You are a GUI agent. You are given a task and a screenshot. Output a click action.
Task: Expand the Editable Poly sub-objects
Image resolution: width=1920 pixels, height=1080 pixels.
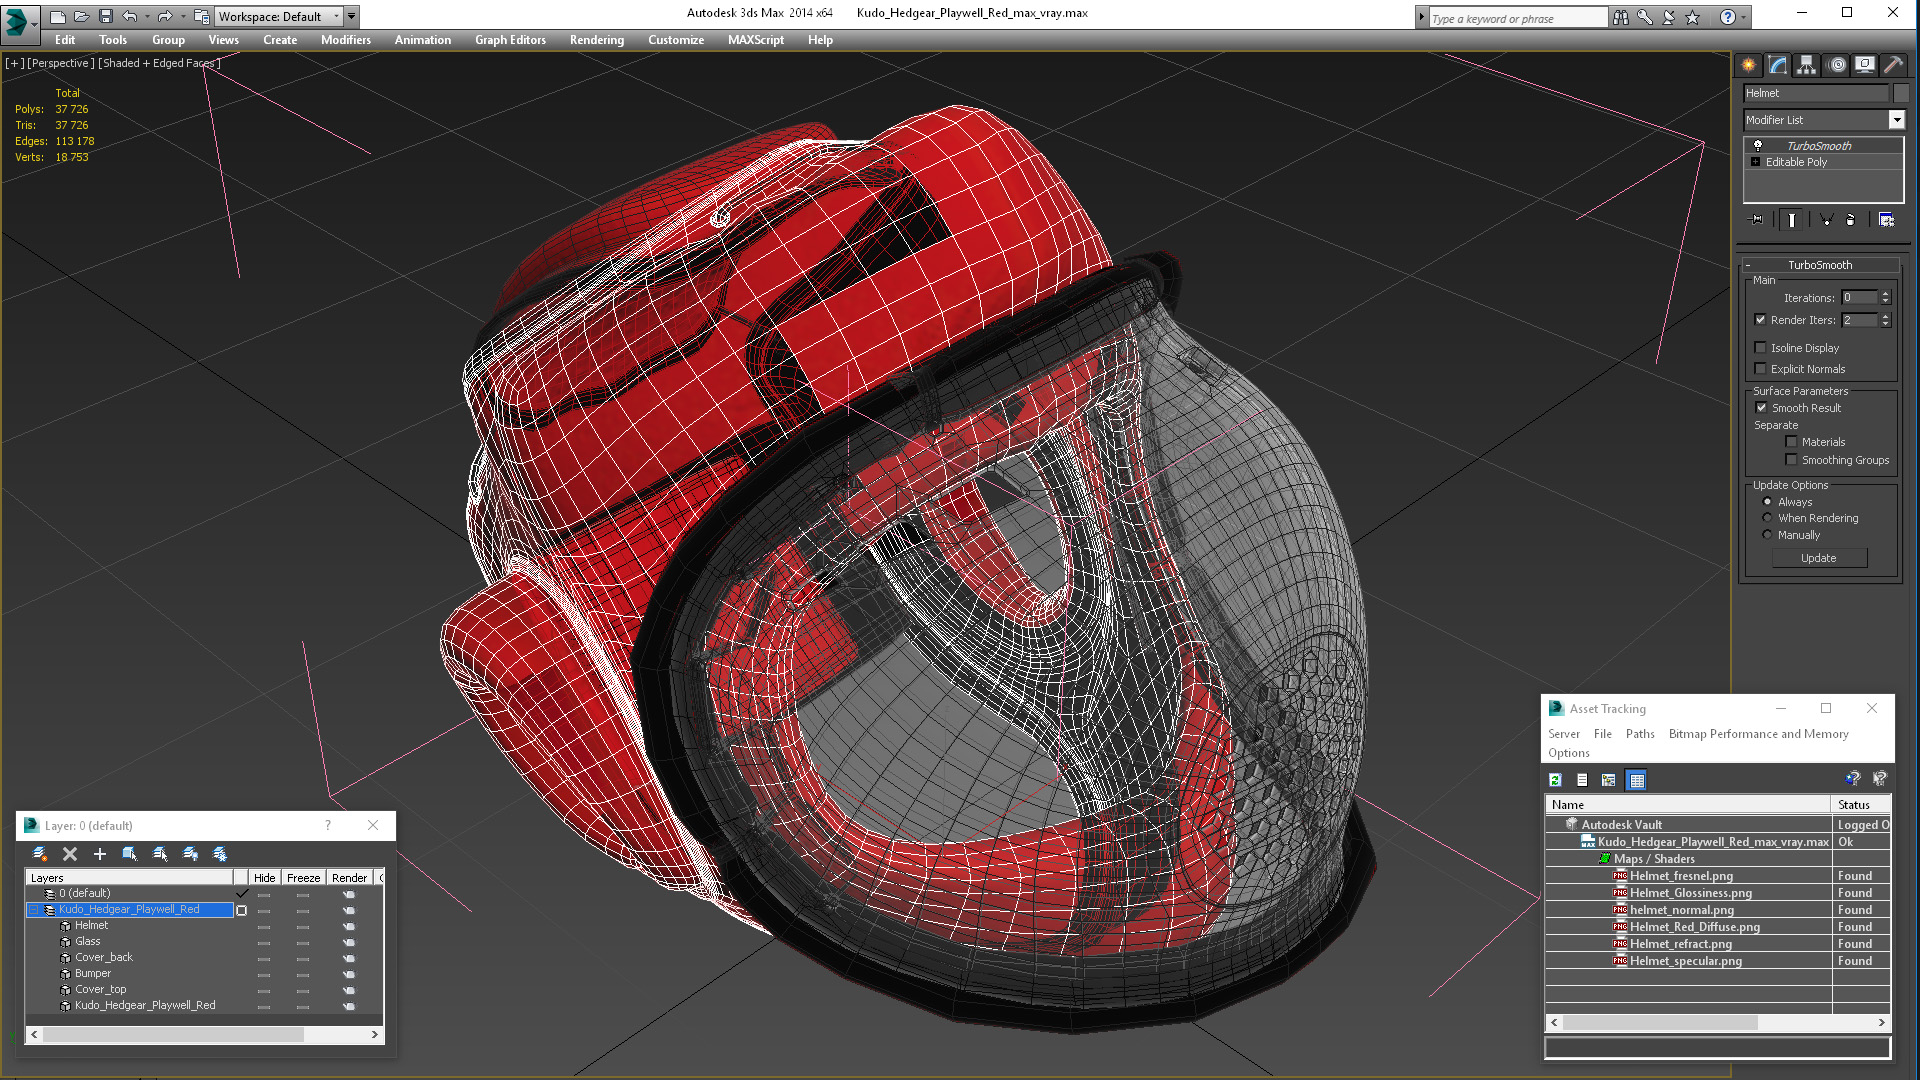1755,162
